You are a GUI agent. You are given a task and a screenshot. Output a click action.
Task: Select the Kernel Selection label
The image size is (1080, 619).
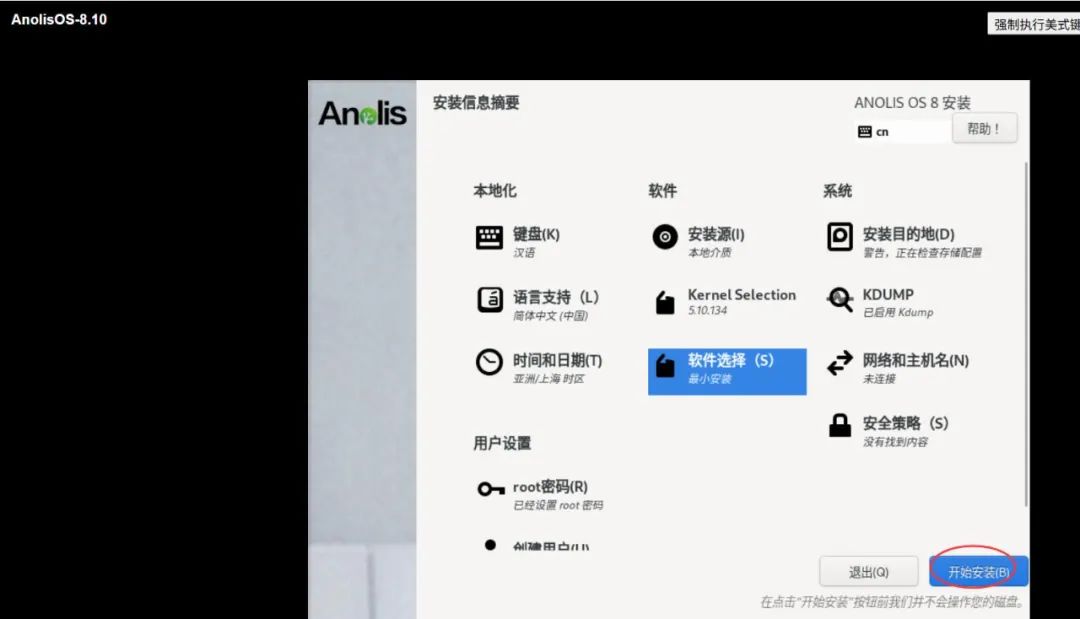point(742,295)
